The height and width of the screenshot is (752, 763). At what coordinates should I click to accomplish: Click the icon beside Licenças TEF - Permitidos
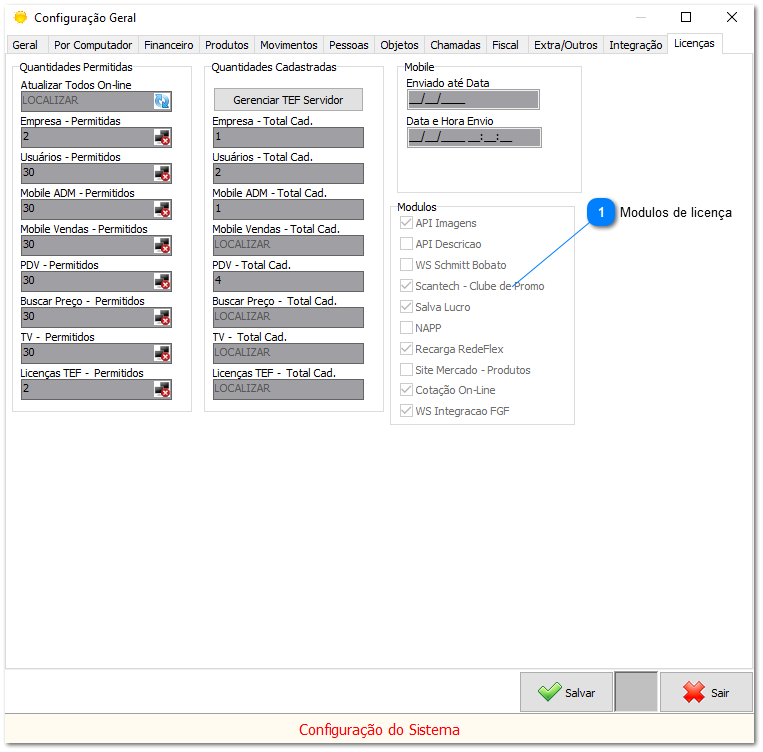click(162, 389)
